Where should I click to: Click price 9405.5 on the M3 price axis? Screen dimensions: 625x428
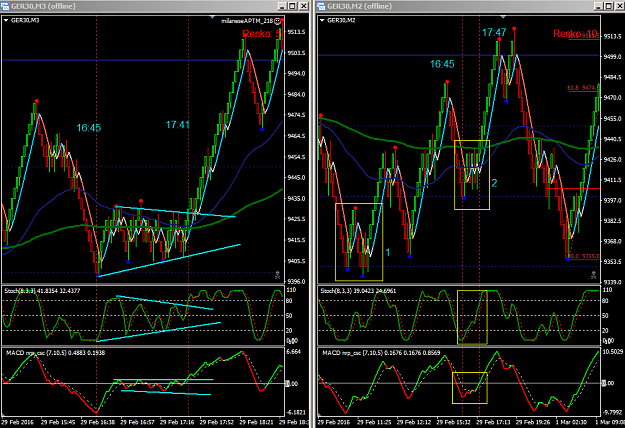[297, 261]
